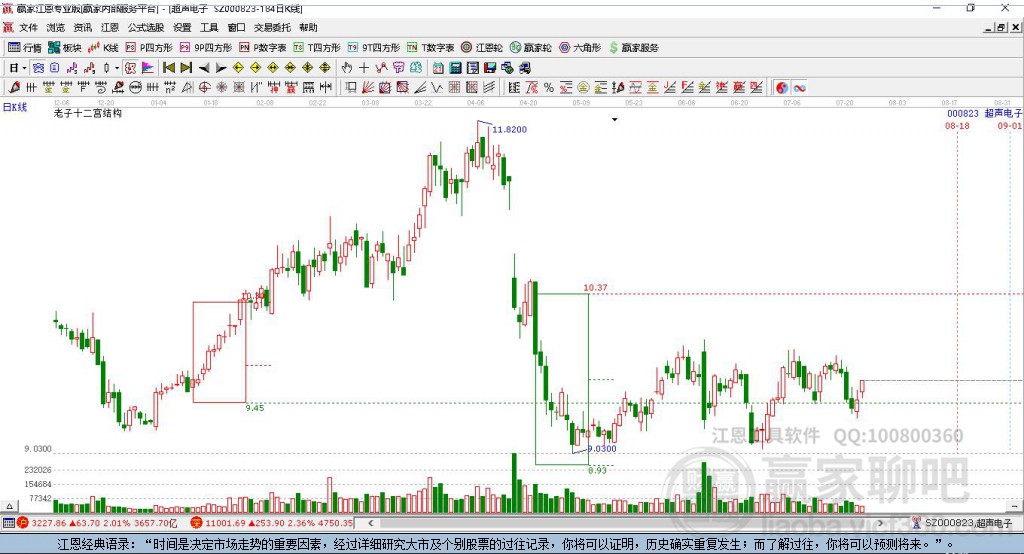Open the T四方形 tool
The width and height of the screenshot is (1024, 554).
tap(317, 48)
